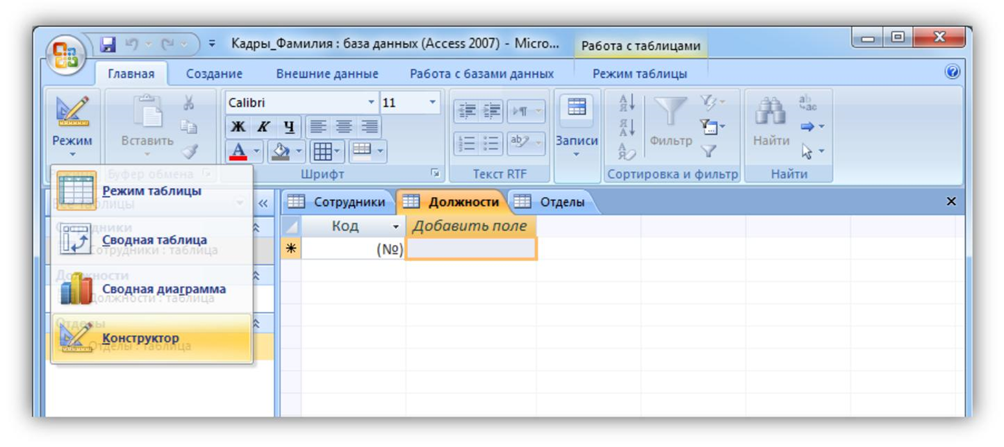Switch to the Внешние данные tab

tap(327, 74)
